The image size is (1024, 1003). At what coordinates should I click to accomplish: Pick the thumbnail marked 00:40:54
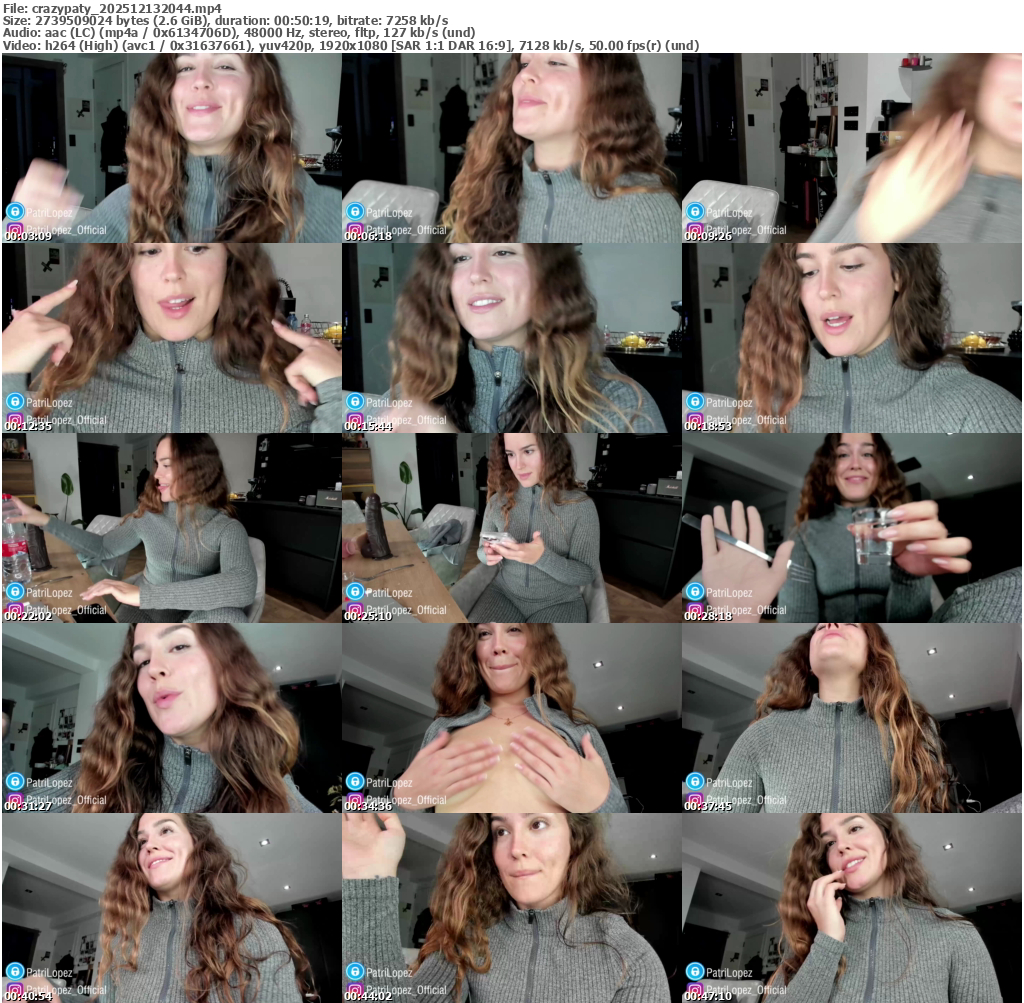(172, 908)
